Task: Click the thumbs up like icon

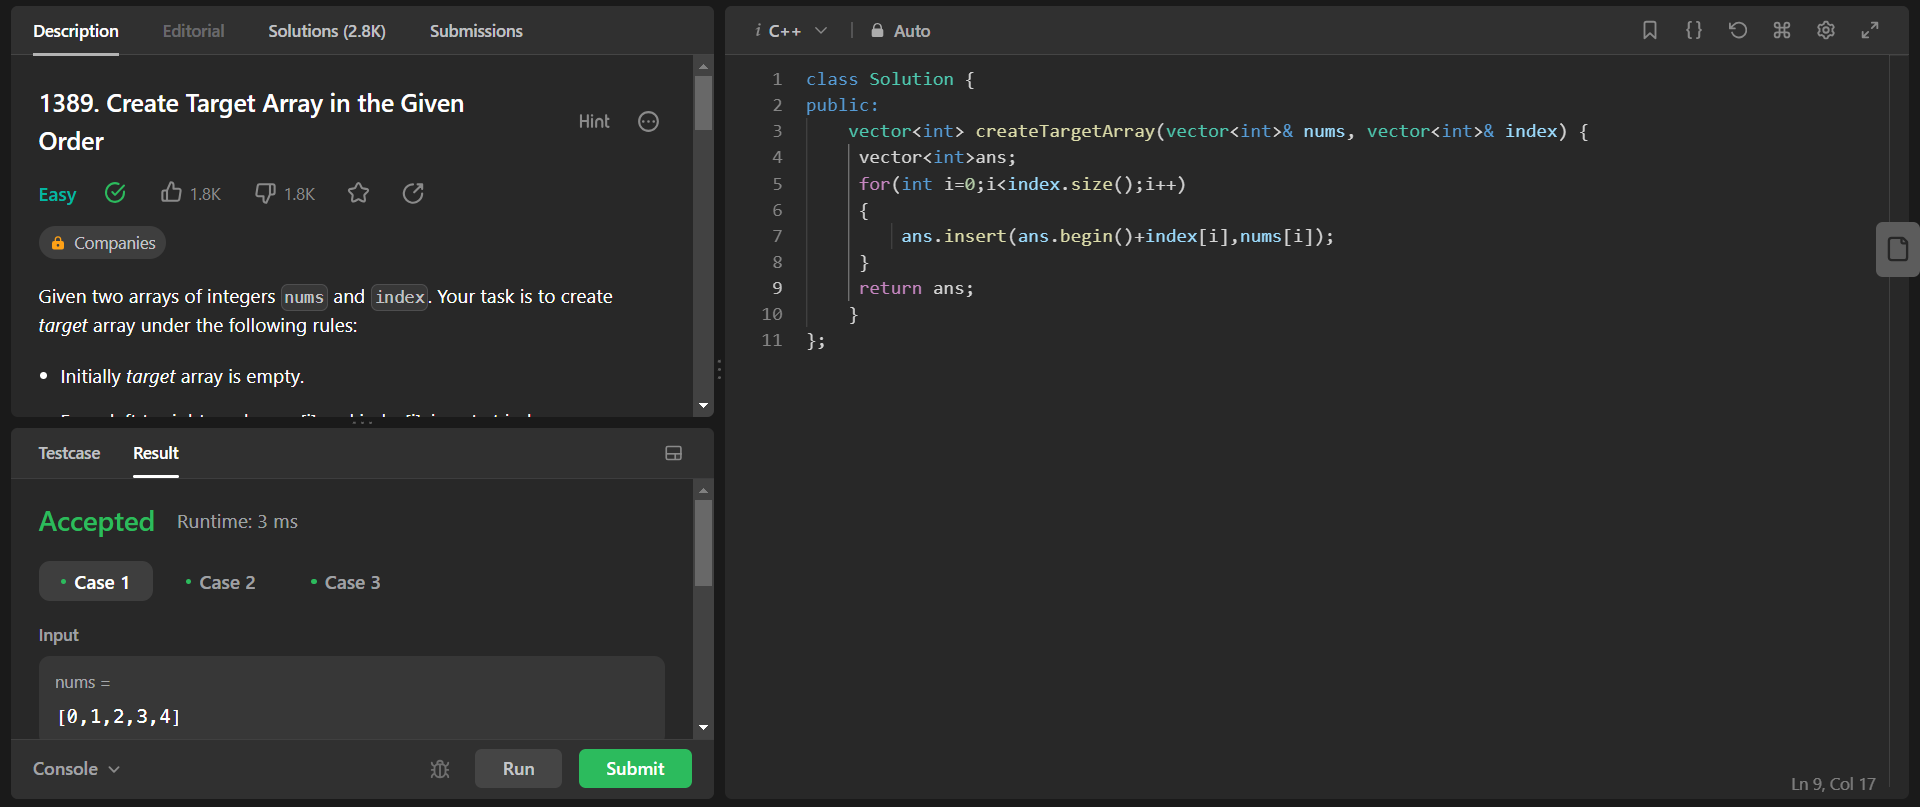Action: (x=172, y=192)
